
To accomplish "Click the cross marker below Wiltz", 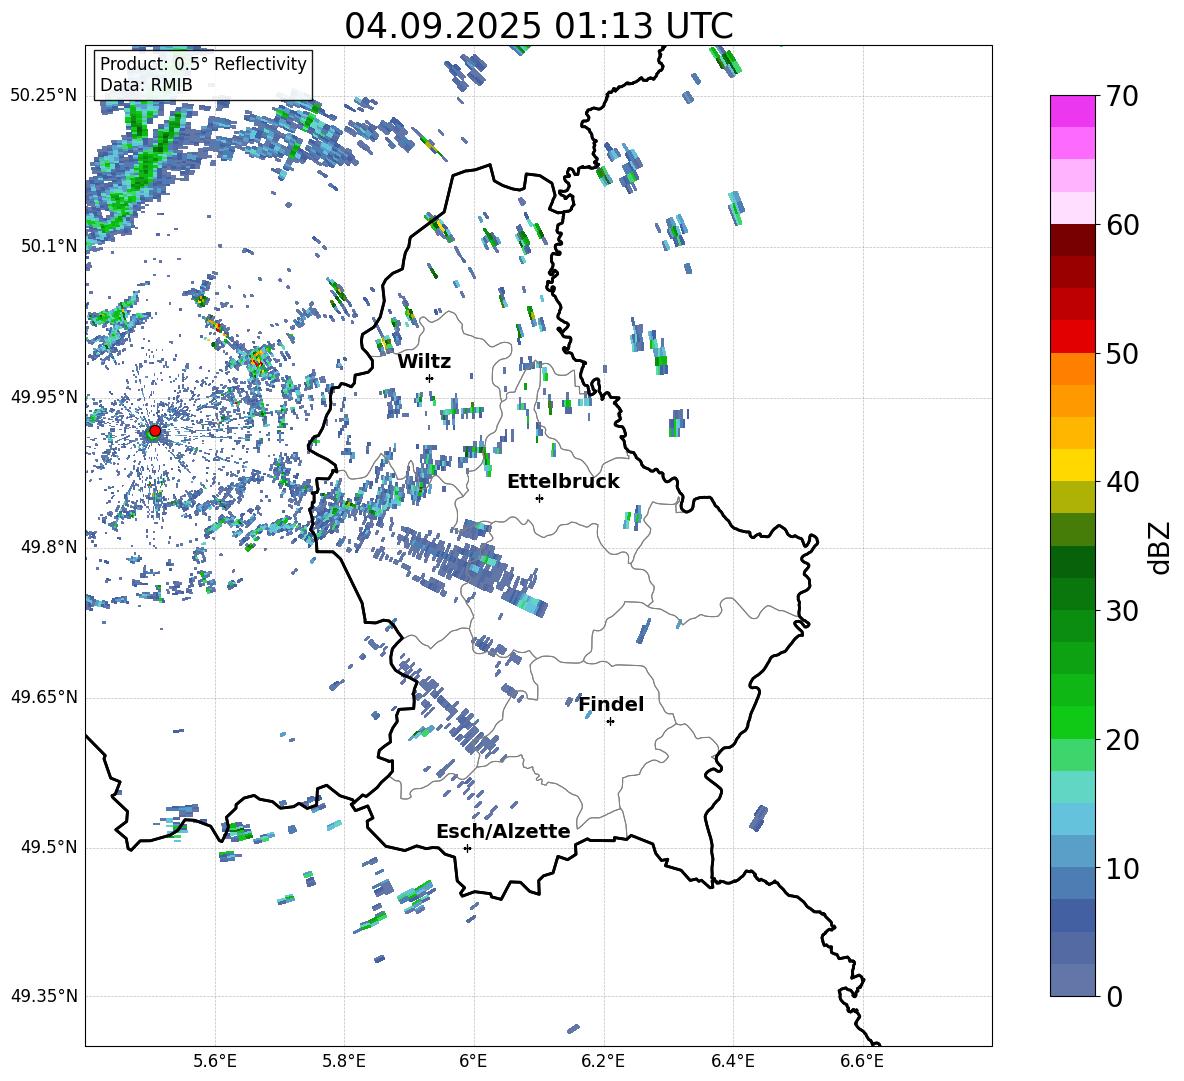I will click(x=430, y=378).
